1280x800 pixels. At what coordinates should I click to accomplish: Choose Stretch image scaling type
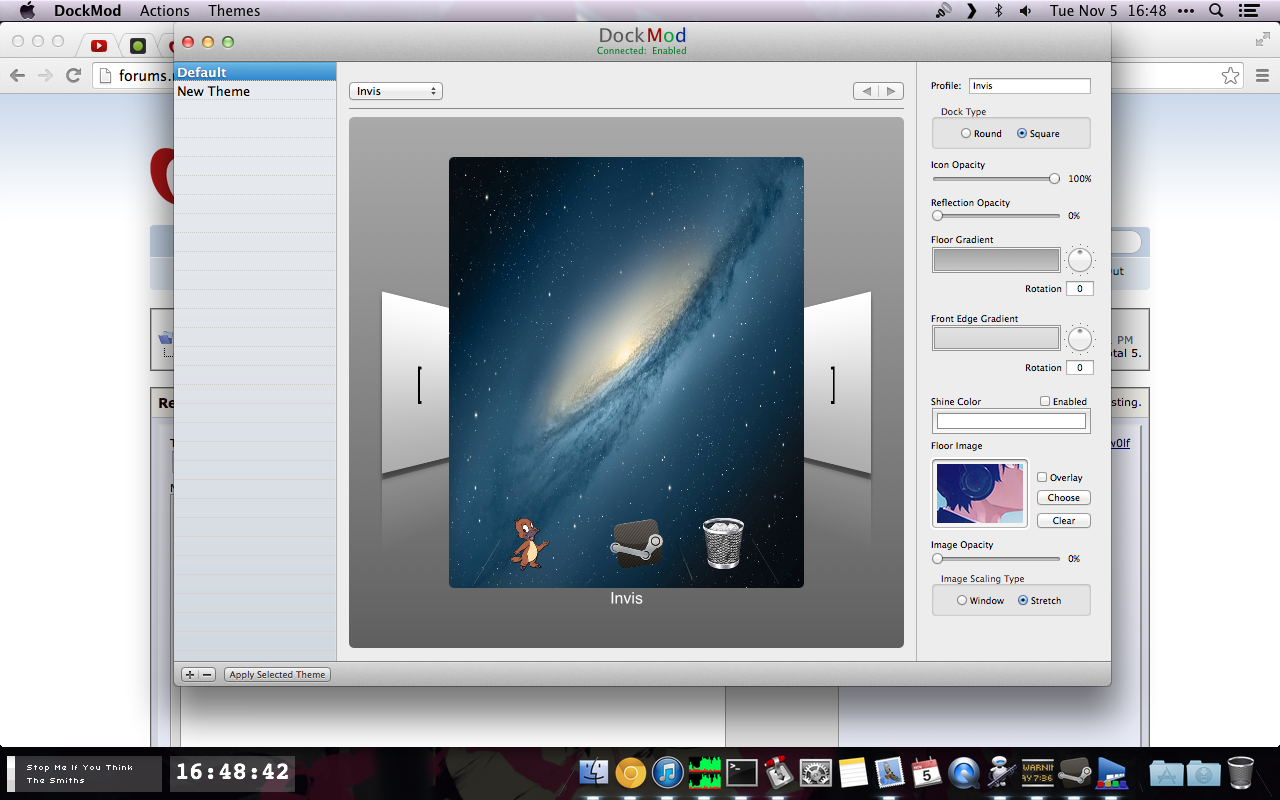click(1039, 600)
